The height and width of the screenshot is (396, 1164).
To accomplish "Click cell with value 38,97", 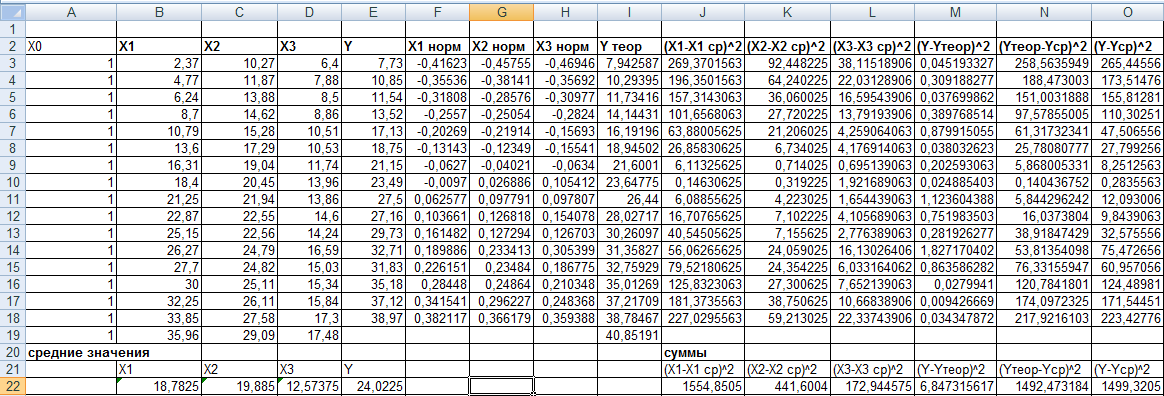I will [x=373, y=318].
